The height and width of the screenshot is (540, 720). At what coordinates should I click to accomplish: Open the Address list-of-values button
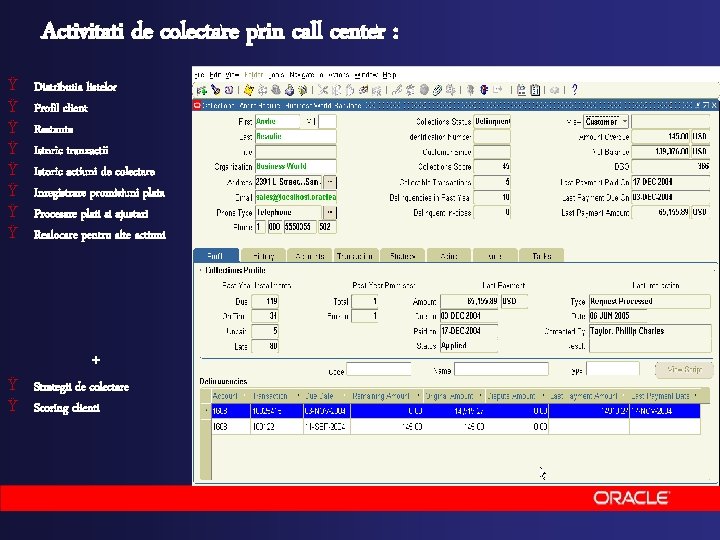tap(330, 182)
